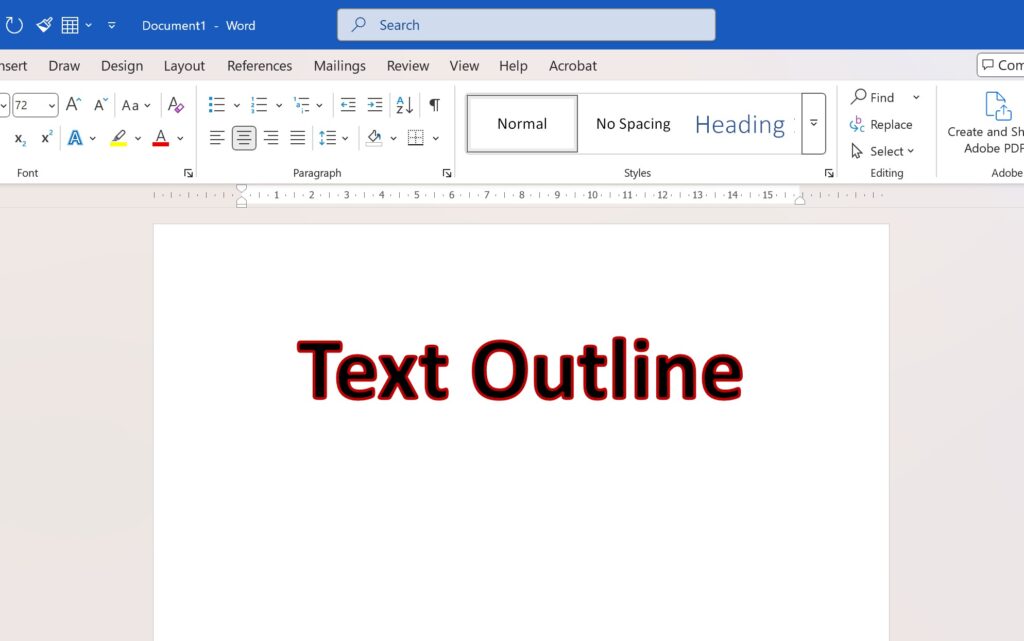1024x641 pixels.
Task: Click the Sort A-Z icon
Action: (404, 104)
